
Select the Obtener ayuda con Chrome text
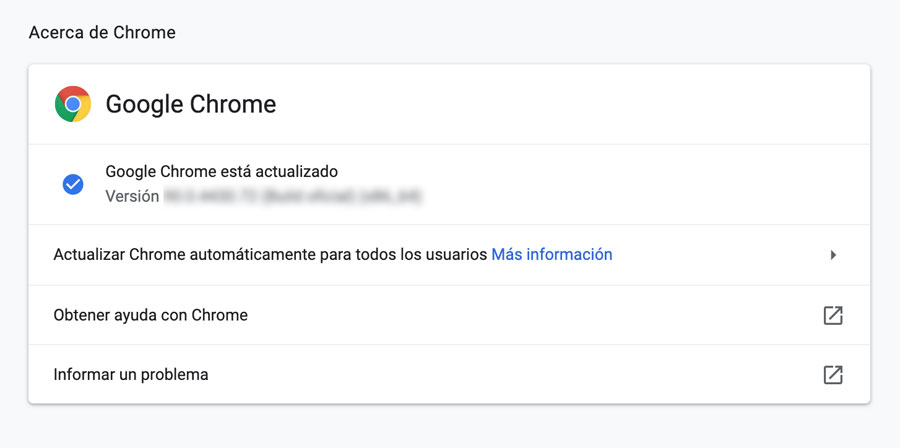pyautogui.click(x=150, y=315)
